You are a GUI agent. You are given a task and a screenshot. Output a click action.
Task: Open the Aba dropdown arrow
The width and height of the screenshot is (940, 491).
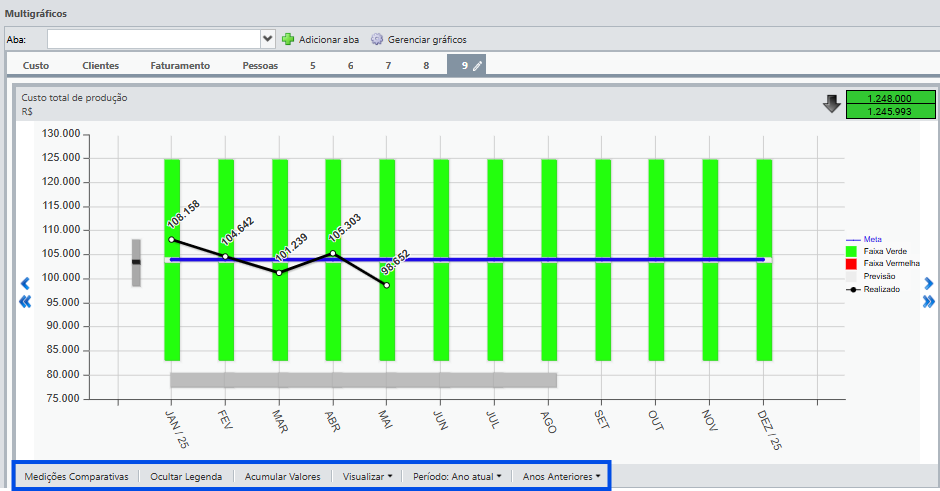pos(267,39)
